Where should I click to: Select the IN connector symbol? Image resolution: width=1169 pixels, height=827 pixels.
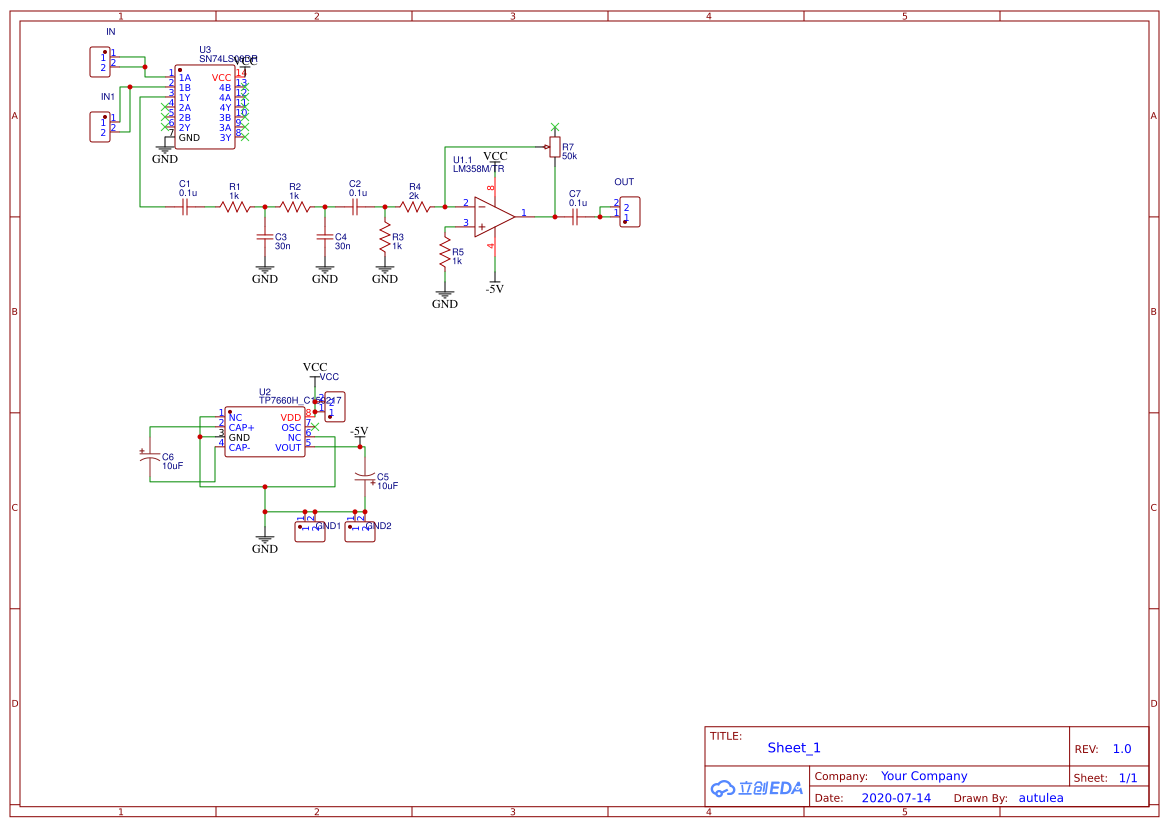click(x=100, y=62)
